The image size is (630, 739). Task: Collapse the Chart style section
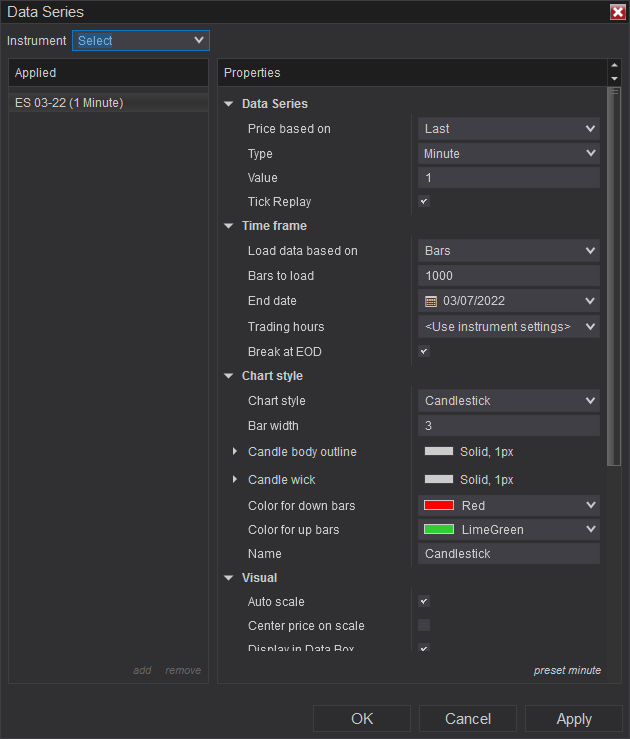pyautogui.click(x=229, y=376)
